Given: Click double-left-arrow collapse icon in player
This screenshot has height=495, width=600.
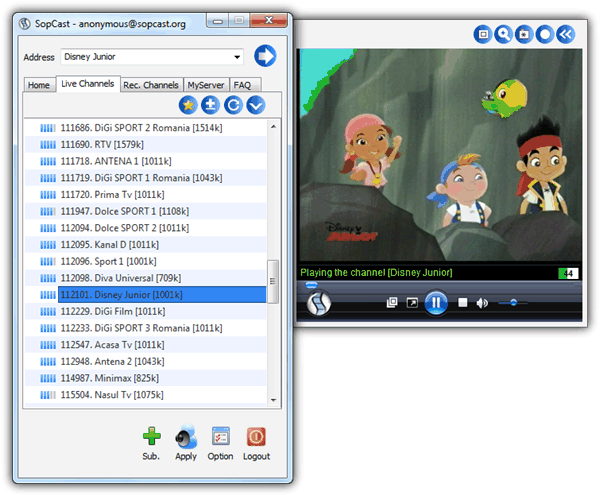Looking at the screenshot, I should click(x=566, y=34).
